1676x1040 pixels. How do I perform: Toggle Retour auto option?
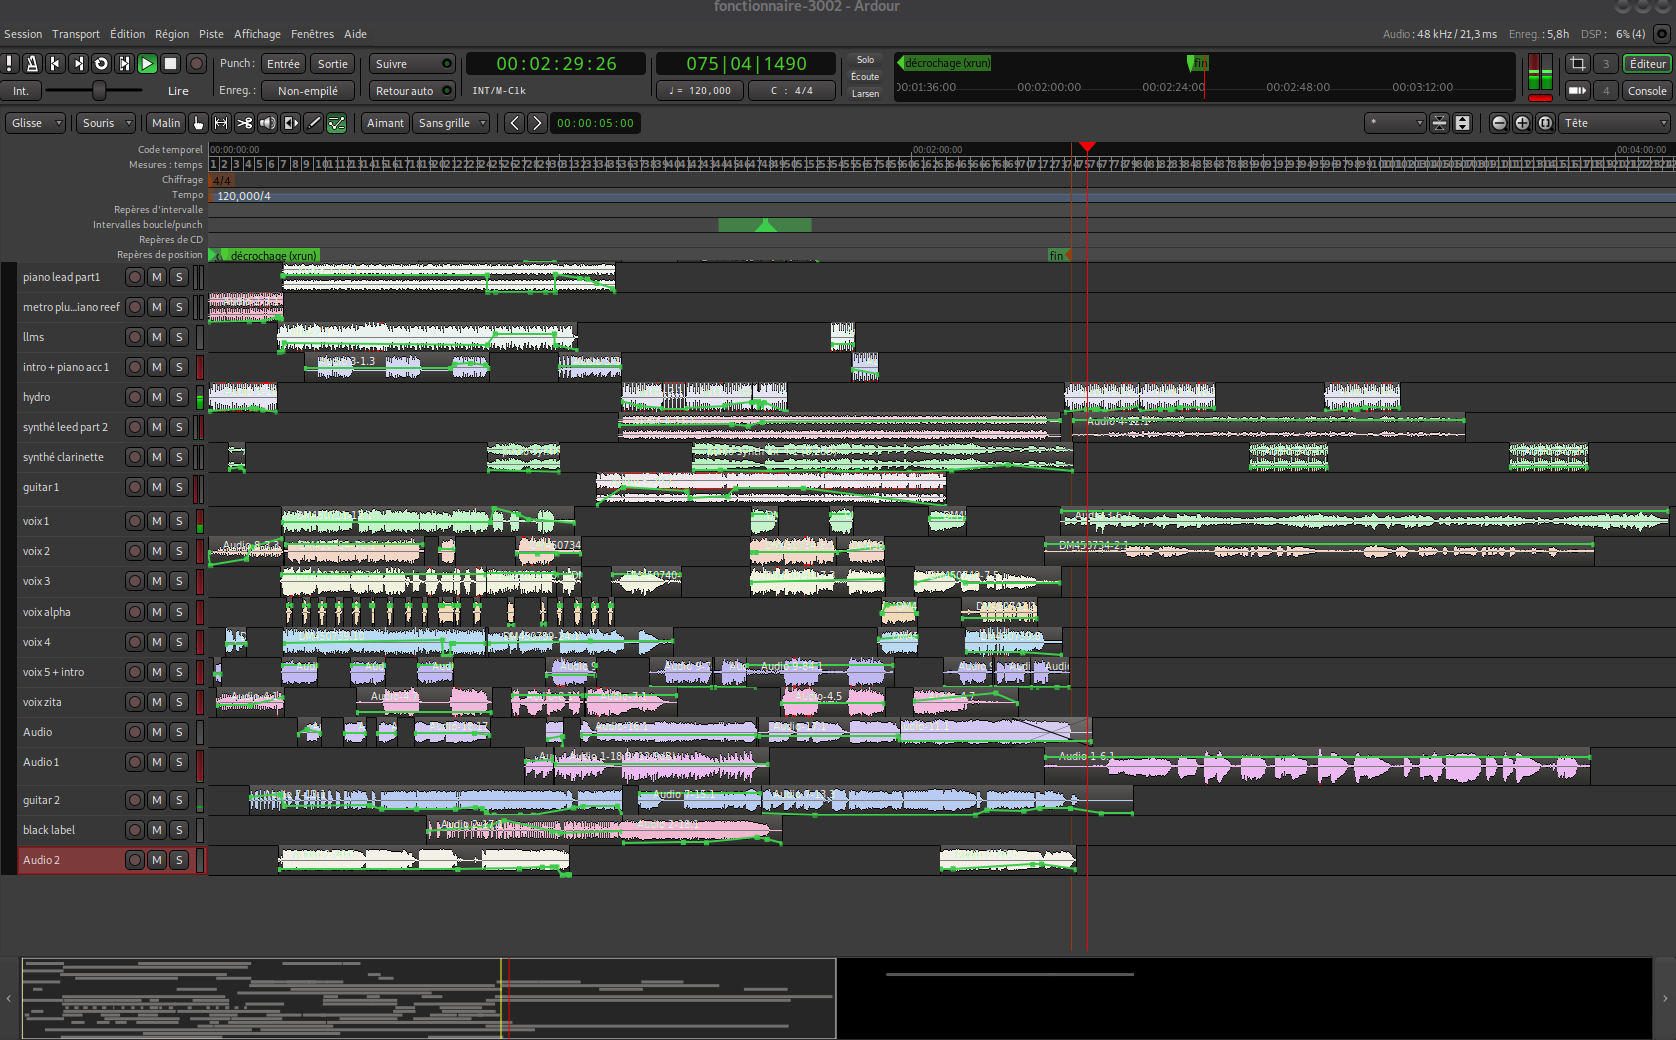click(x=412, y=91)
